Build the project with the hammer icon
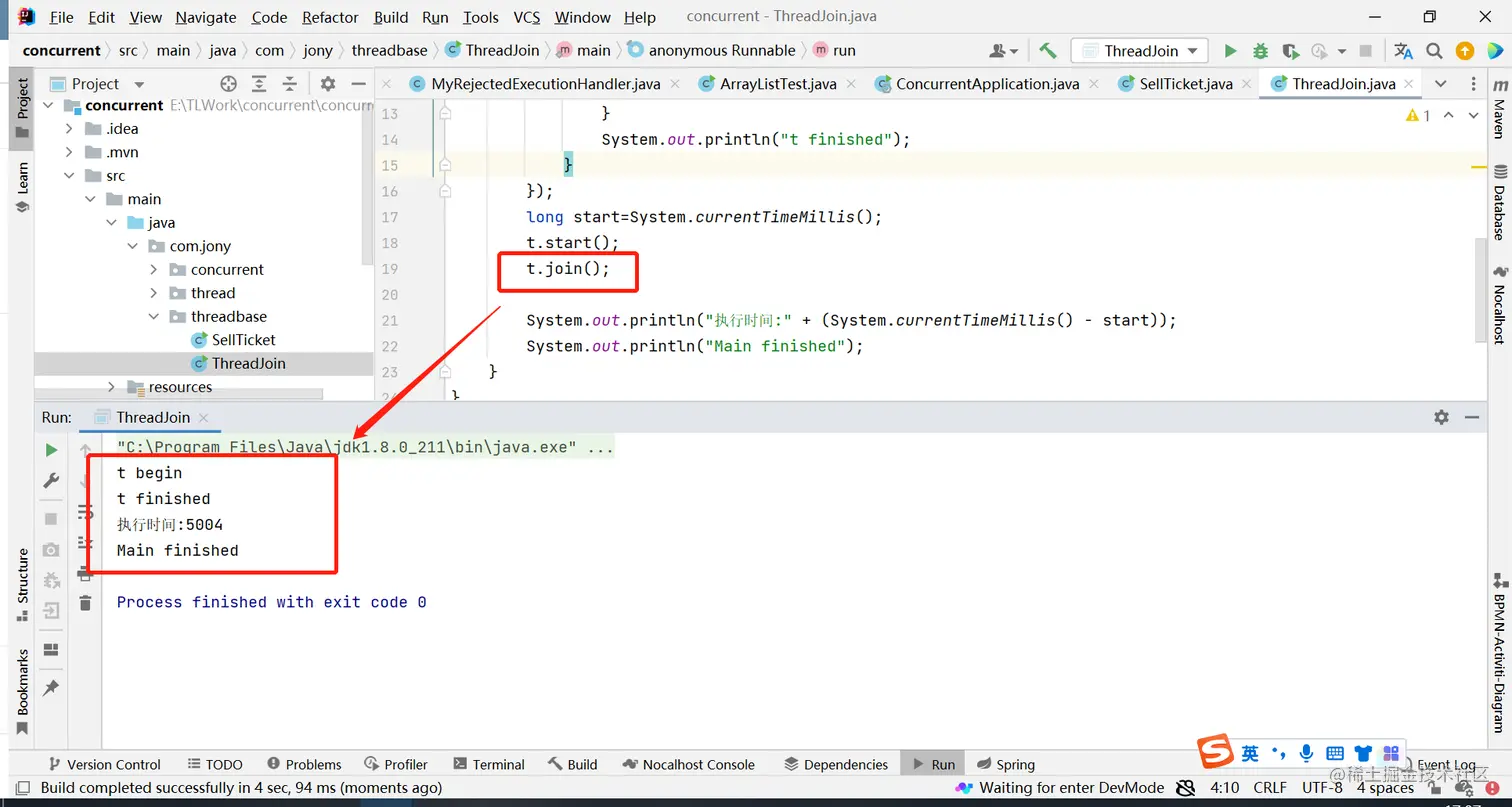1512x807 pixels. click(1048, 51)
